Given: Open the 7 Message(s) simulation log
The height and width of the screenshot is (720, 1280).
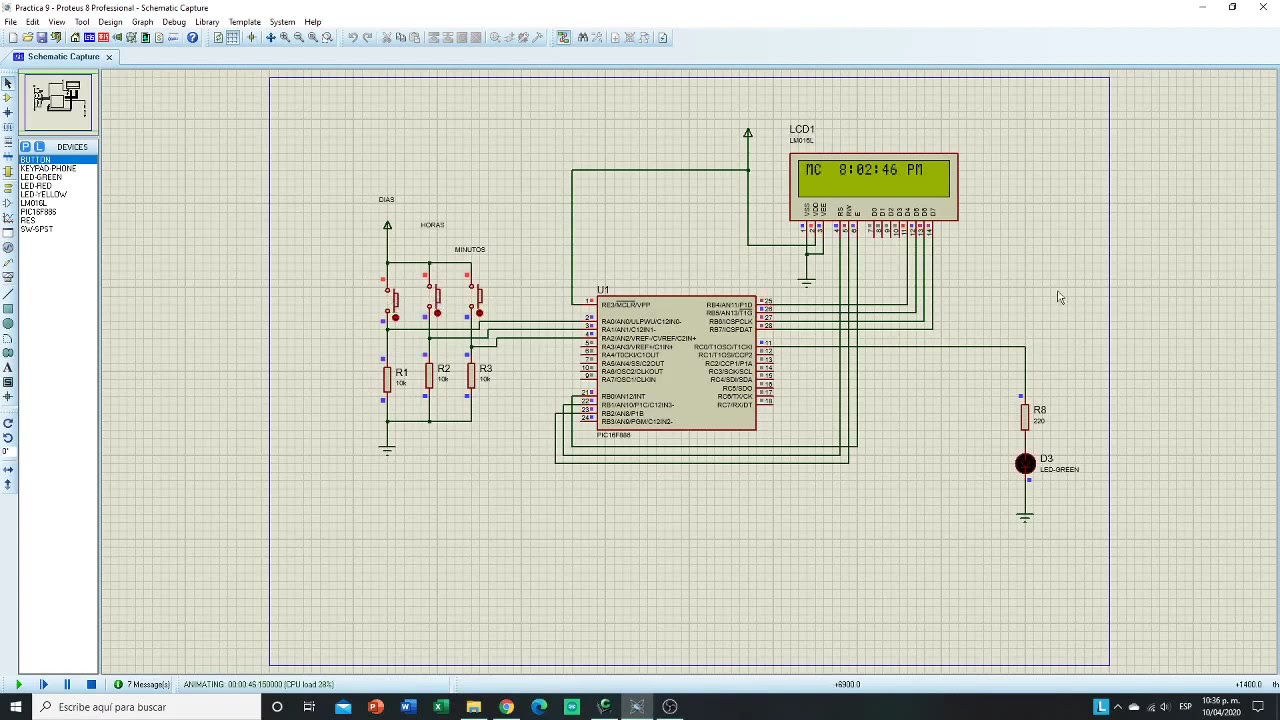Looking at the screenshot, I should [142, 685].
